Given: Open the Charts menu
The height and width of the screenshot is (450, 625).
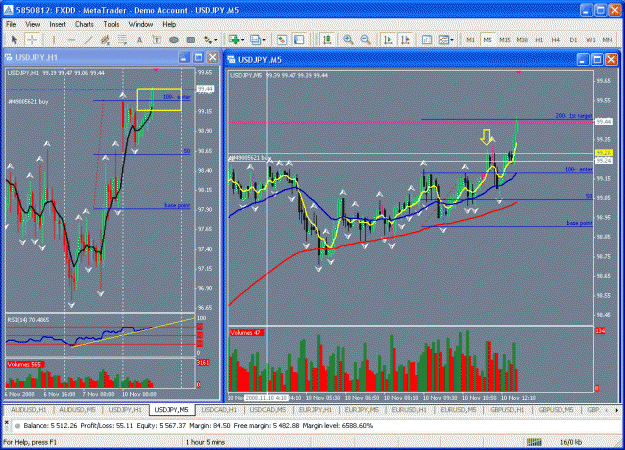Looking at the screenshot, I should tap(84, 24).
